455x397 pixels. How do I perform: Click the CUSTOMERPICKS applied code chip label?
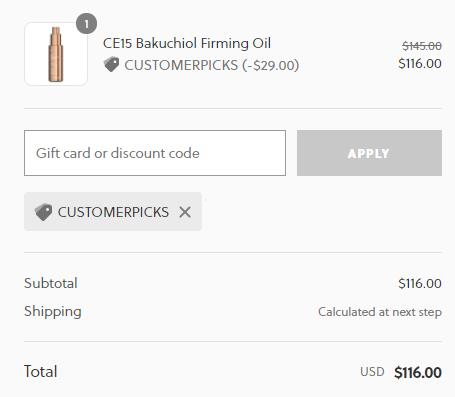(113, 212)
